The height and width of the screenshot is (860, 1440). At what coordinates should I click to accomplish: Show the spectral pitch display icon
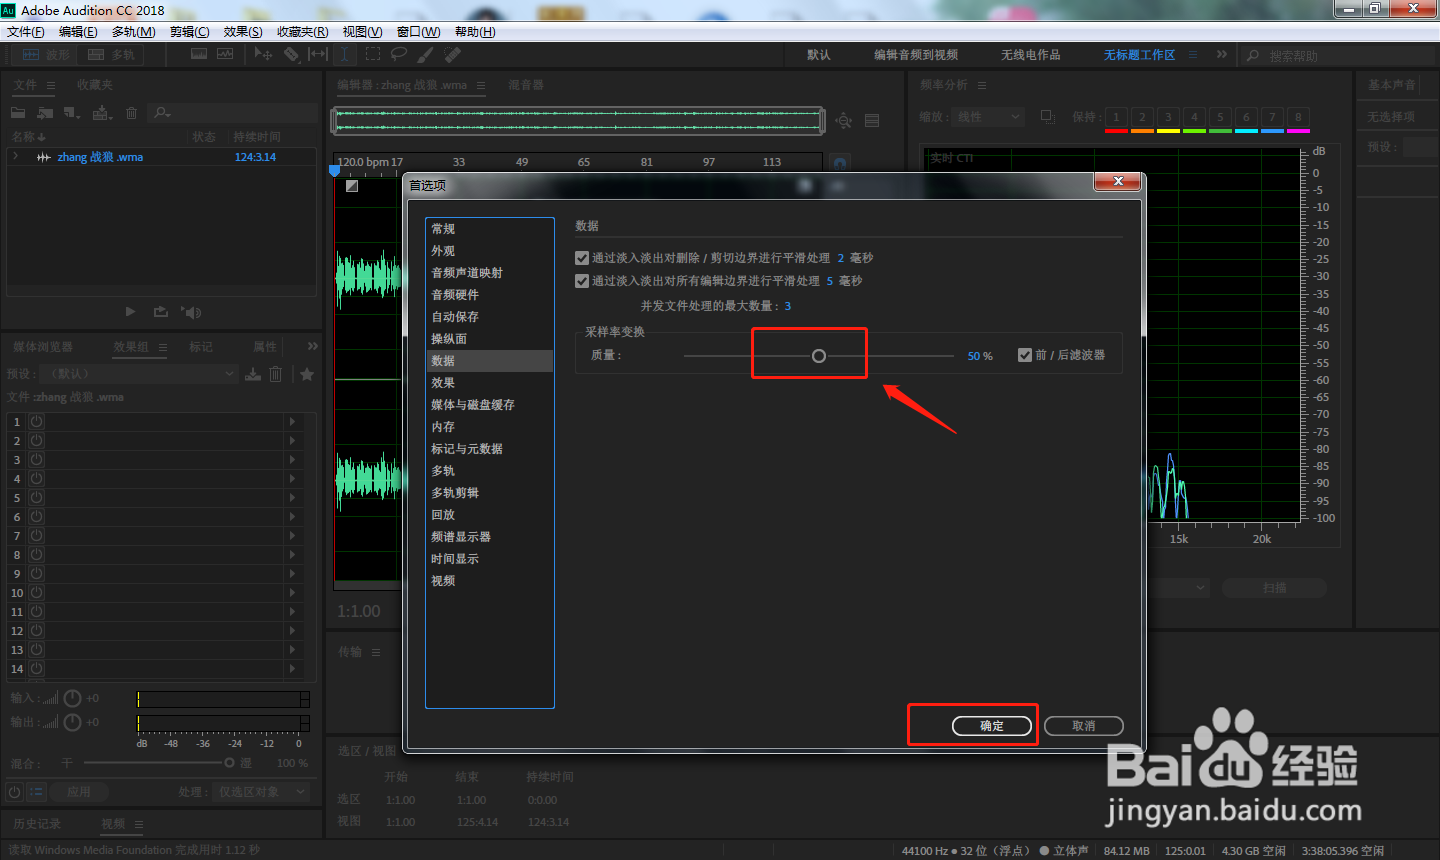tap(225, 54)
